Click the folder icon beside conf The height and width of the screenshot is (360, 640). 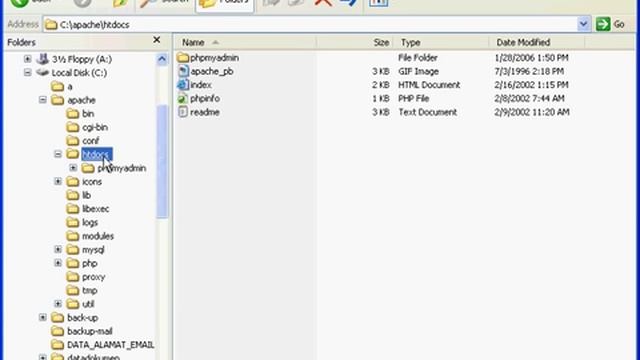coord(73,140)
